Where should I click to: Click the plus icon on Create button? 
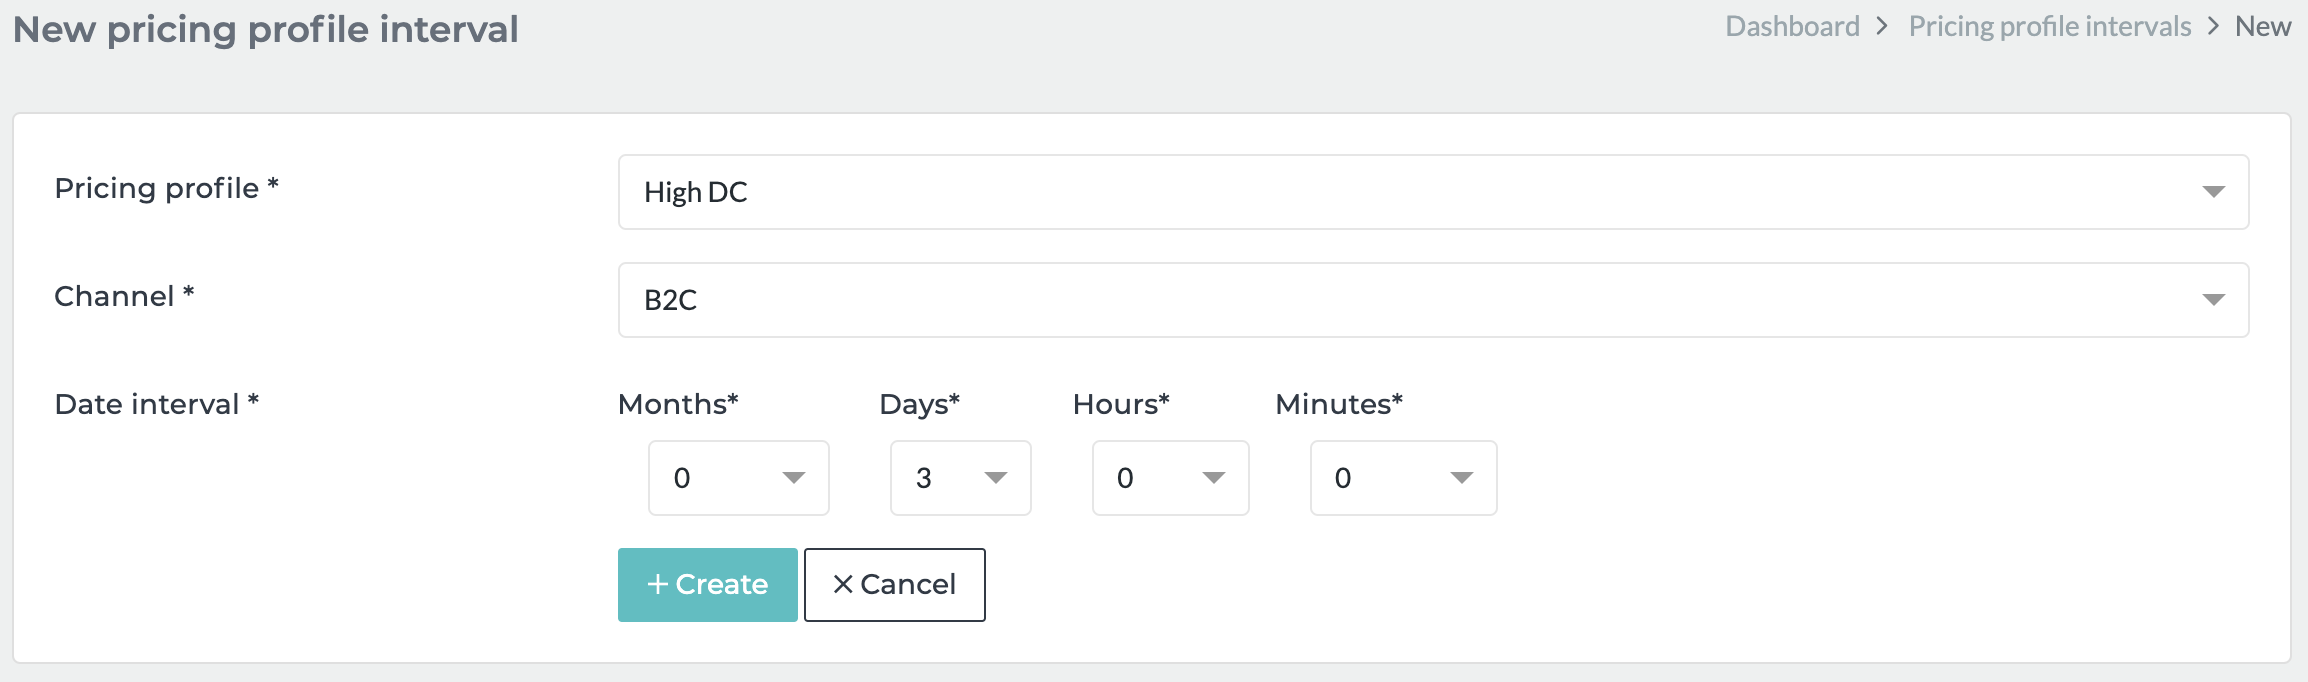click(x=658, y=584)
